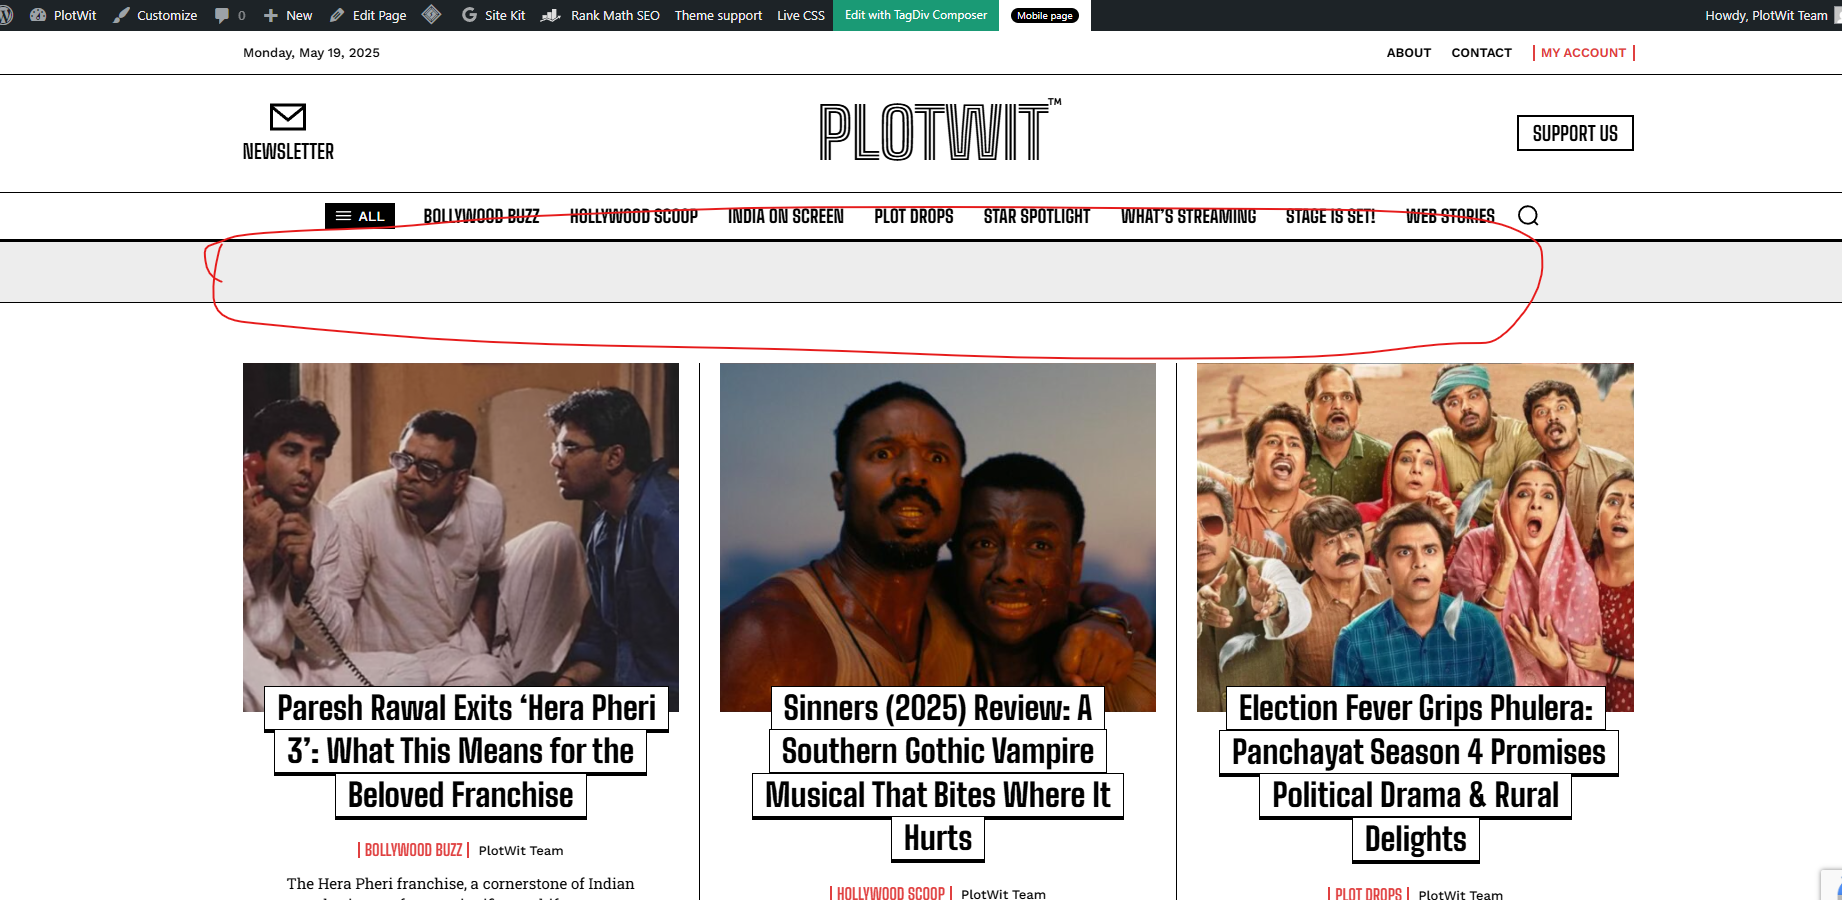Open the CONTACT page
Viewport: 1842px width, 900px height.
point(1481,53)
